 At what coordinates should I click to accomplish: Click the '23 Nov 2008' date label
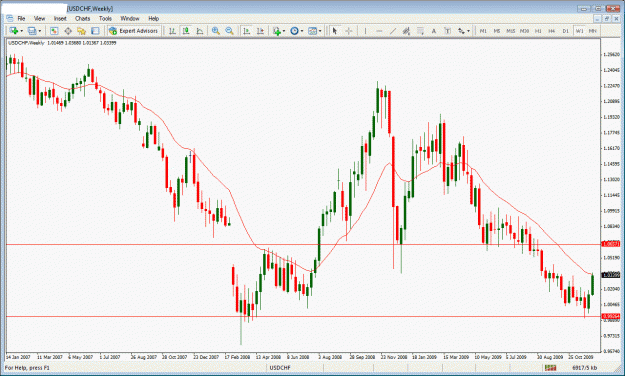point(394,357)
